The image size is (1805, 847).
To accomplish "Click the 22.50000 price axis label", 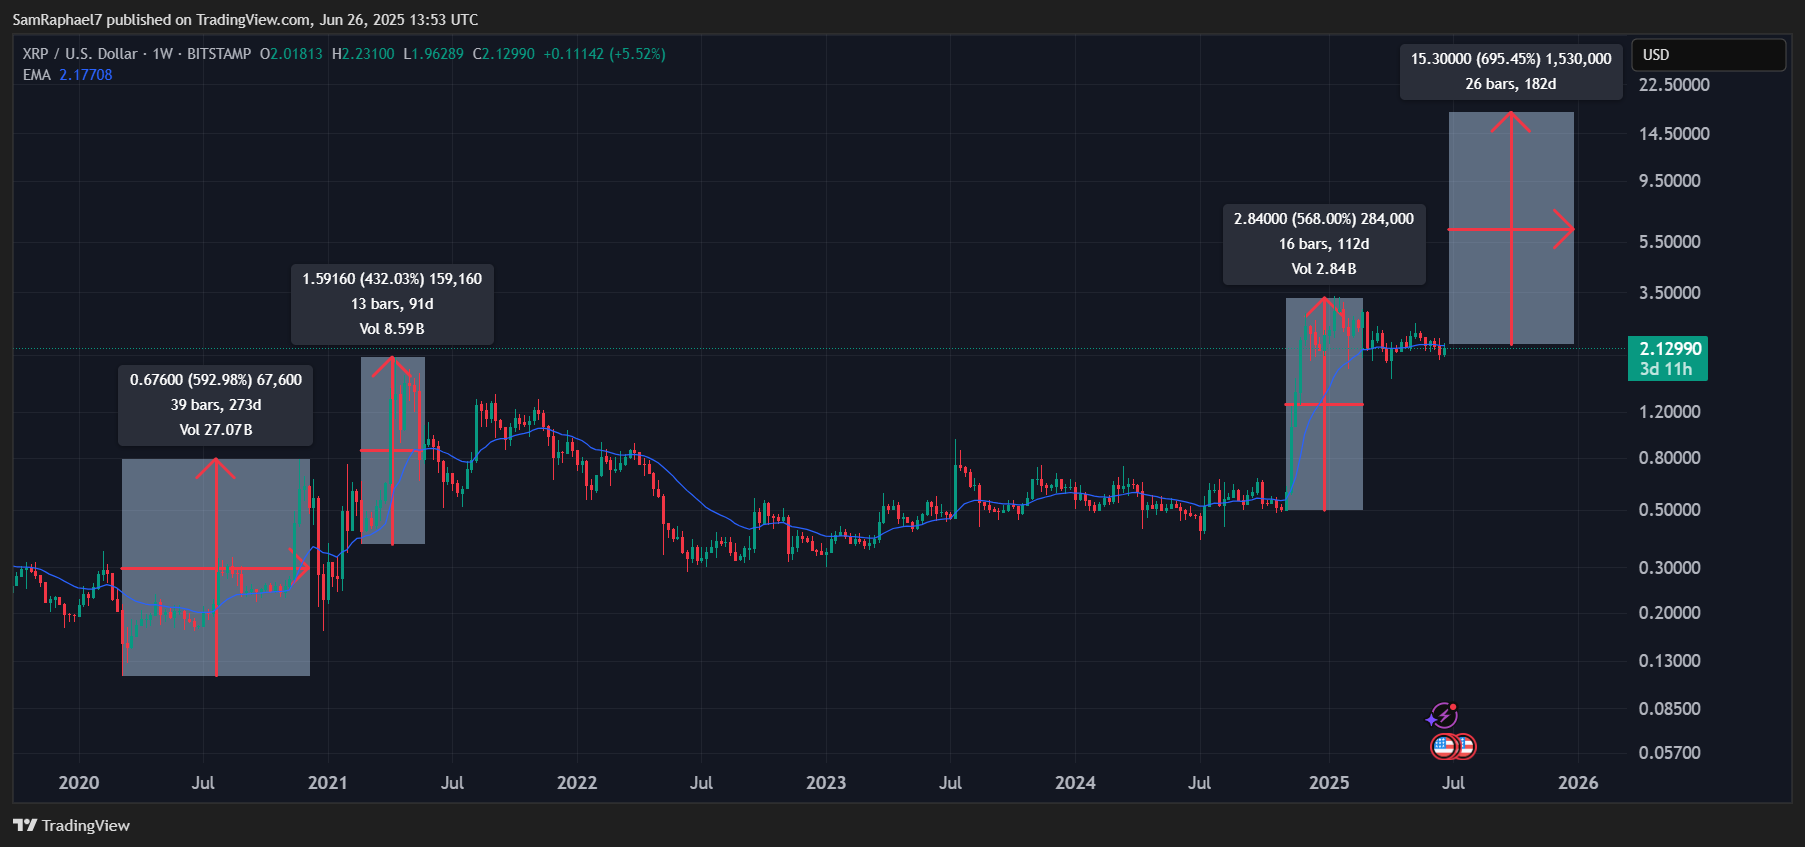I will (1674, 85).
